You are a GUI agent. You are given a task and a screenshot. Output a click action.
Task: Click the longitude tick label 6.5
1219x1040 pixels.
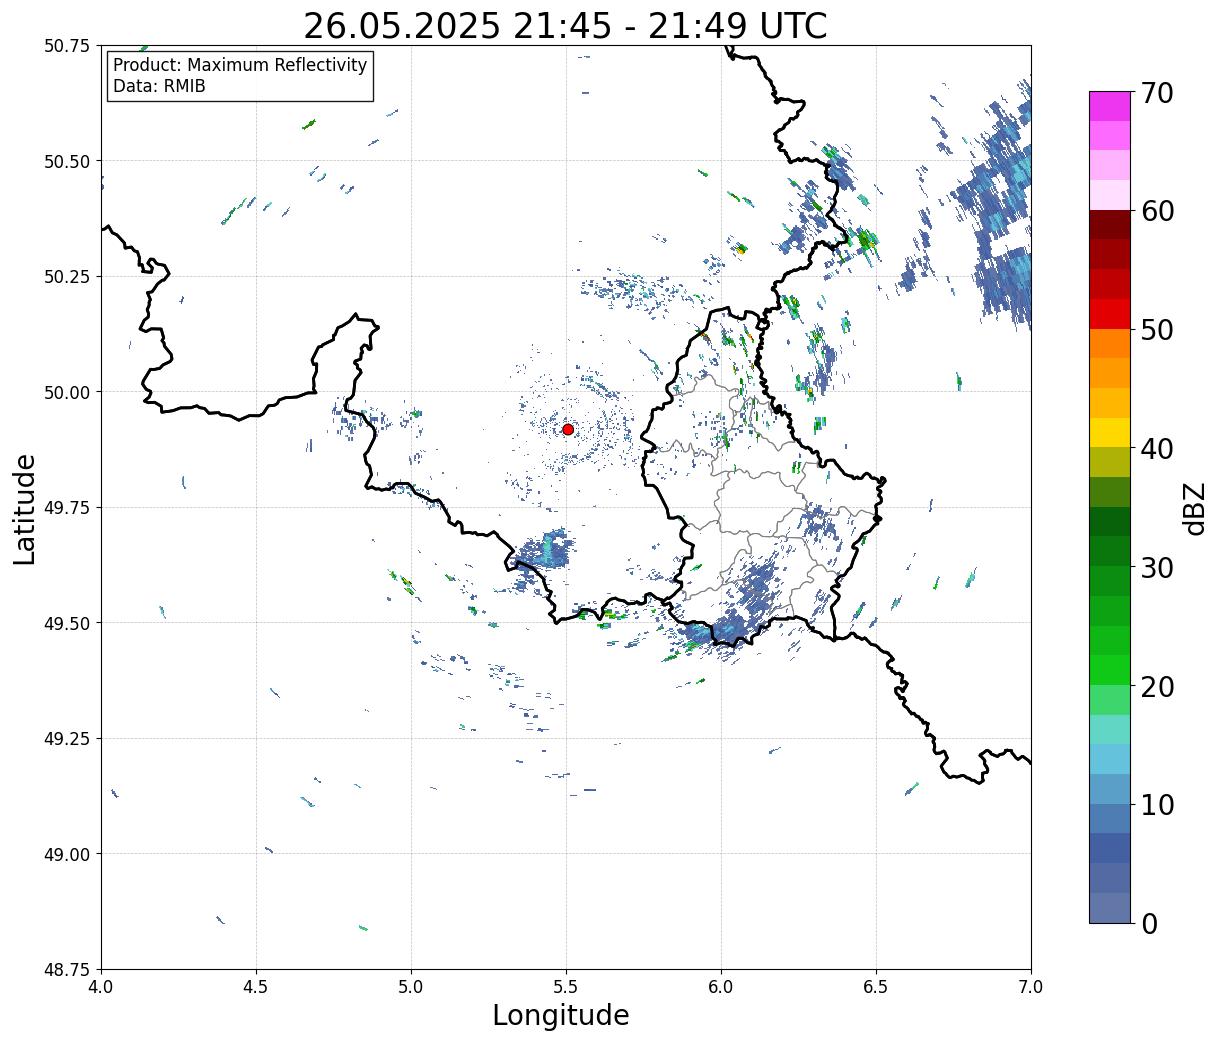coord(876,987)
